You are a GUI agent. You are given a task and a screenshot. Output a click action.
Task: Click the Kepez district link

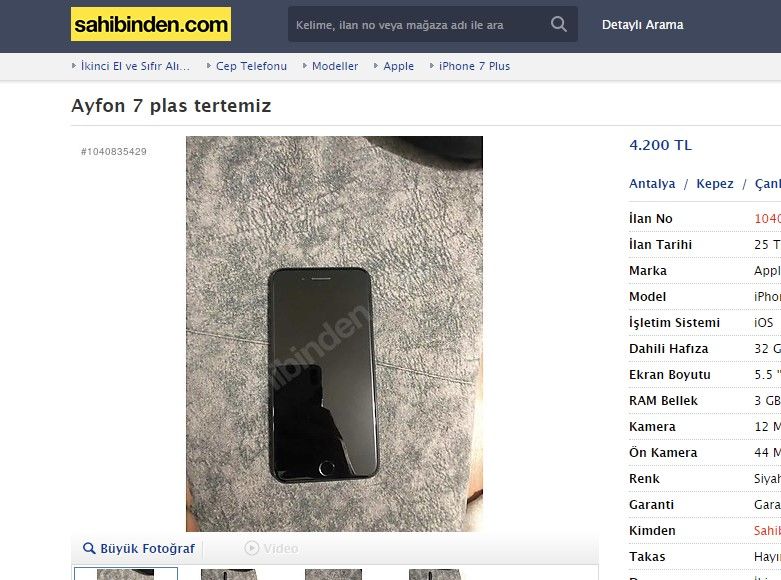click(x=715, y=183)
